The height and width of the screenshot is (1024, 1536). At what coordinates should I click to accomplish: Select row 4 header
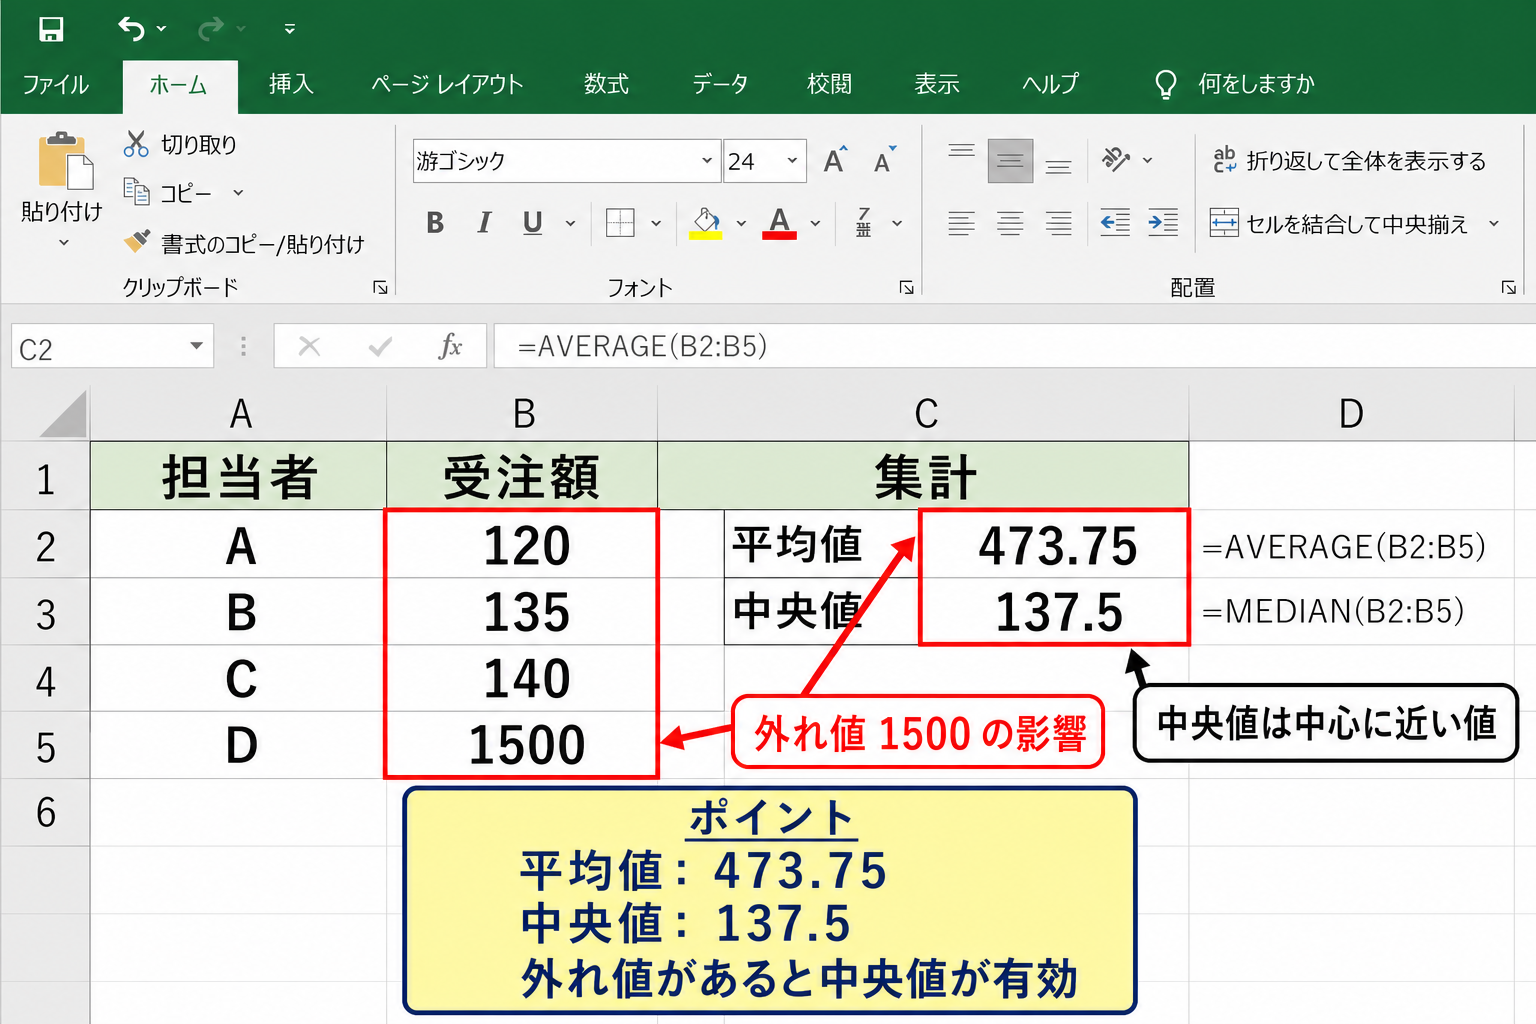(45, 680)
